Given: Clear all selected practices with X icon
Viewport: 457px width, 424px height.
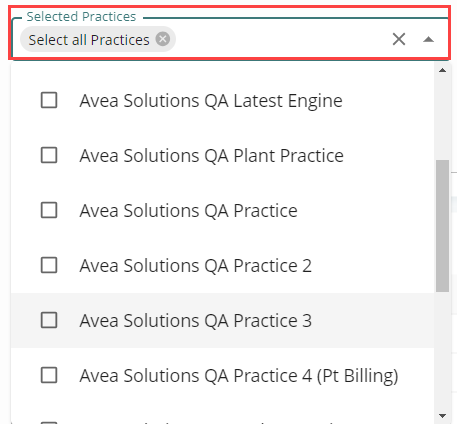Looking at the screenshot, I should click(399, 39).
